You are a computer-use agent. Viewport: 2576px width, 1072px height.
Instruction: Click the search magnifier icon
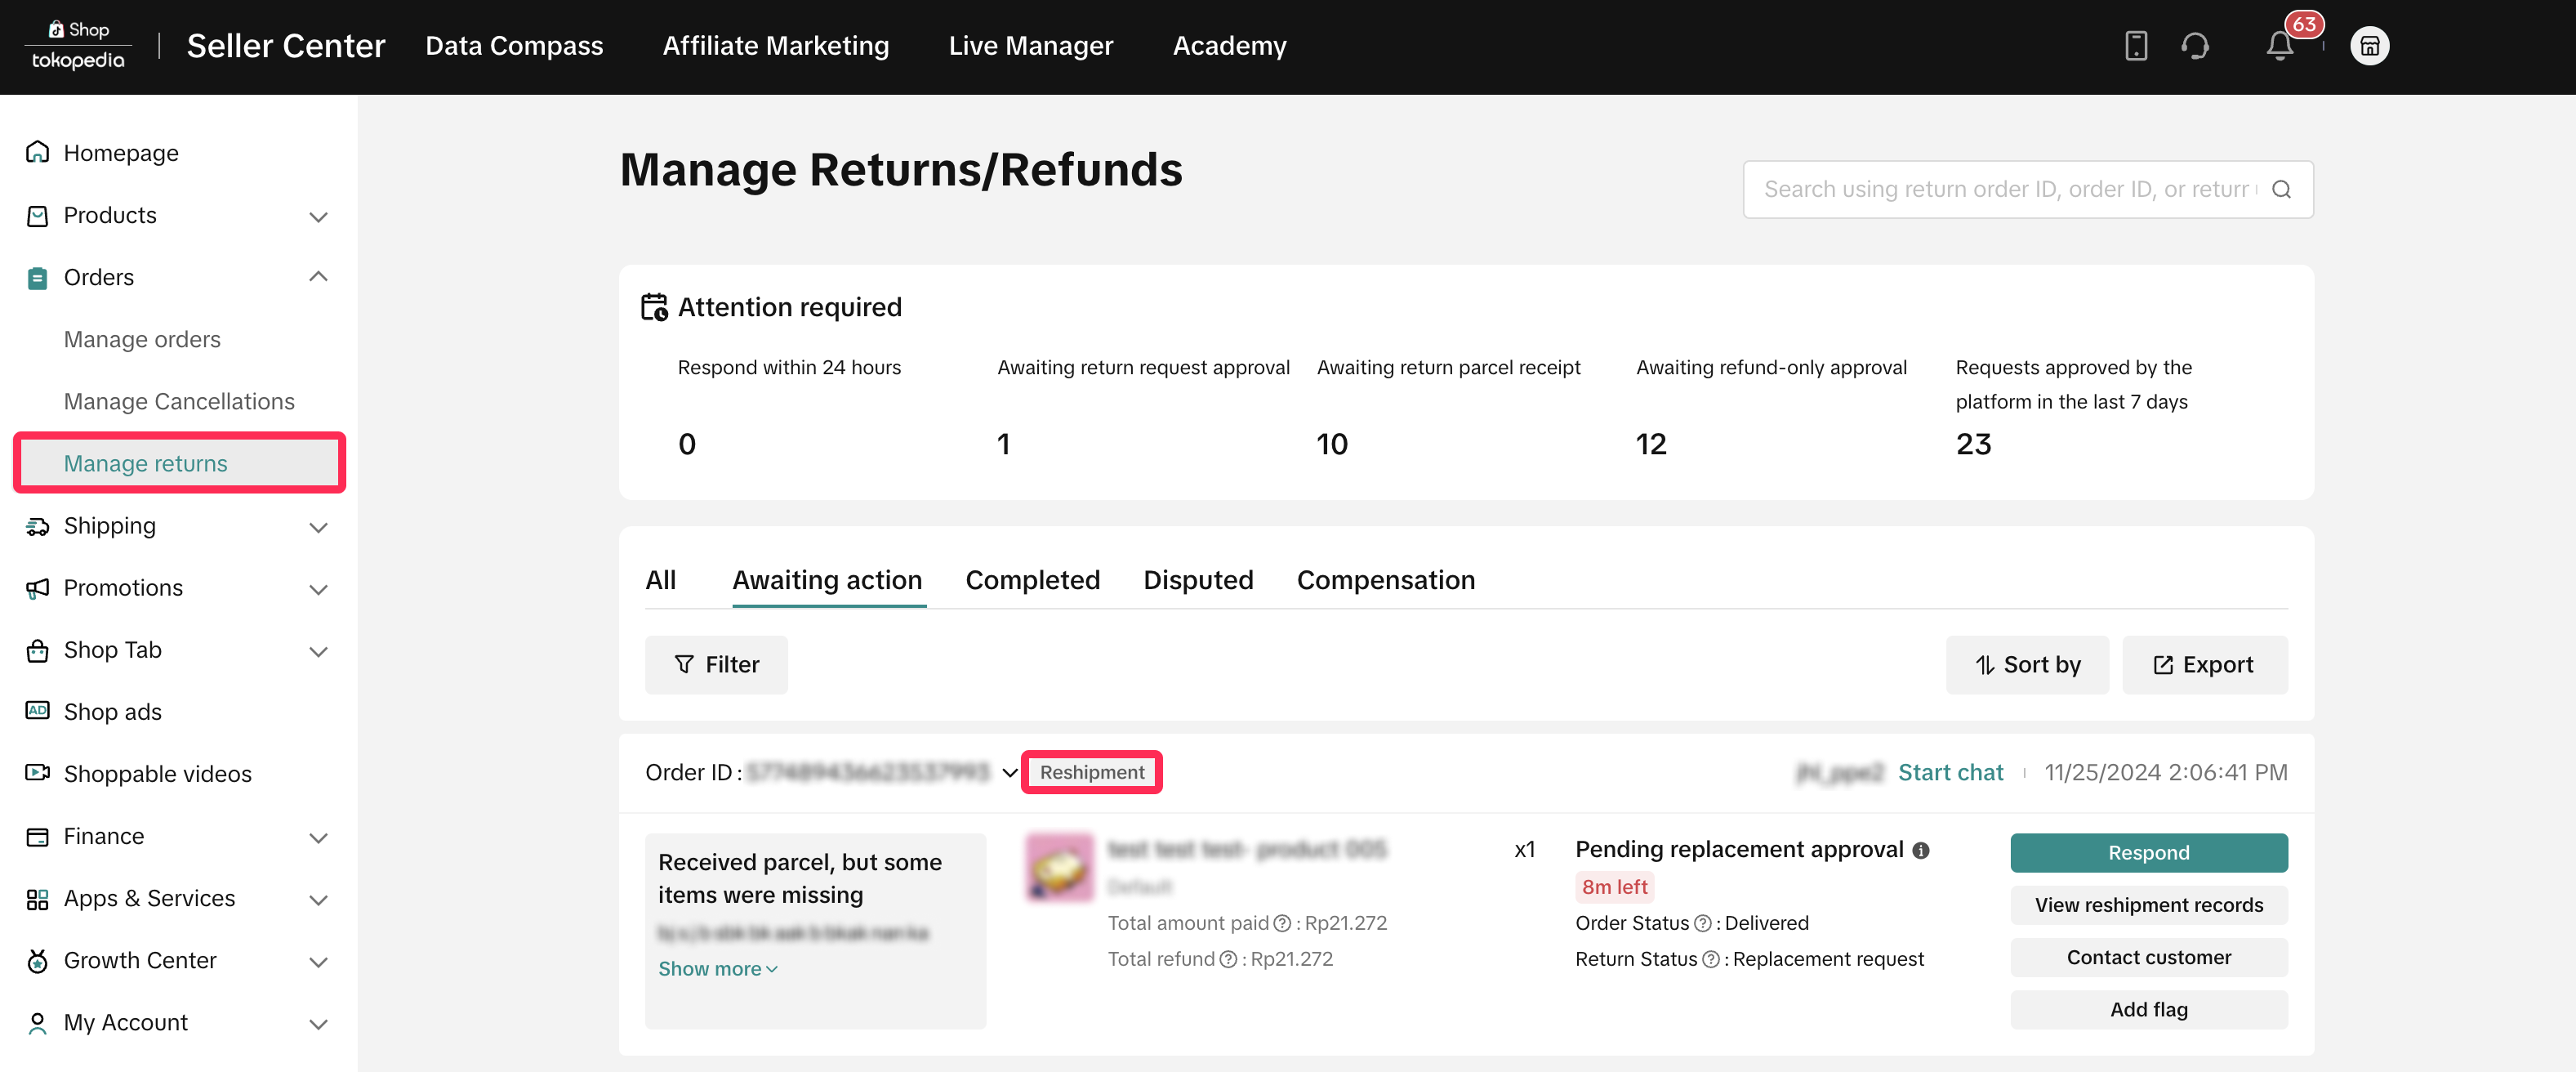[x=2281, y=189]
